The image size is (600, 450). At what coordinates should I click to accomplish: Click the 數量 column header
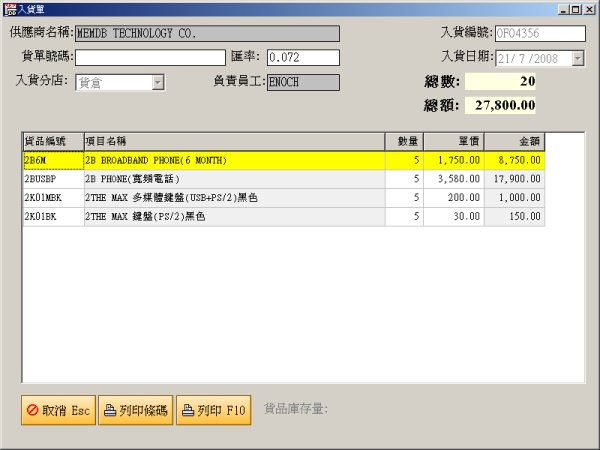(x=404, y=142)
